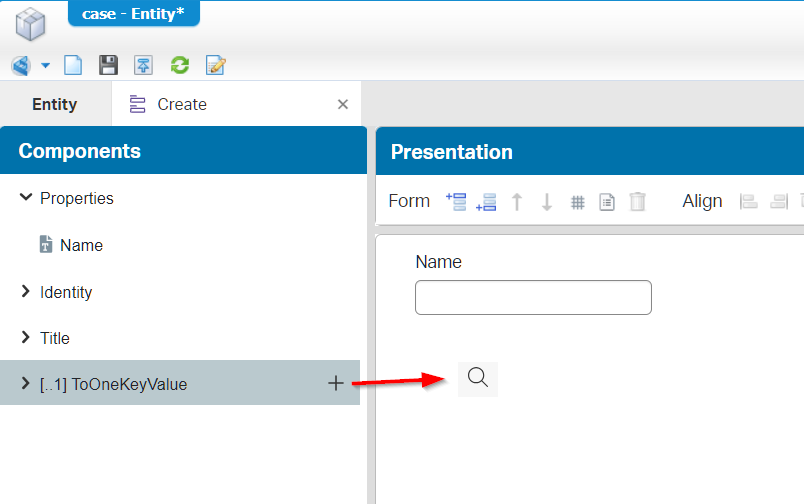
Task: Click the publish upload arrow icon
Action: pyautogui.click(x=144, y=66)
